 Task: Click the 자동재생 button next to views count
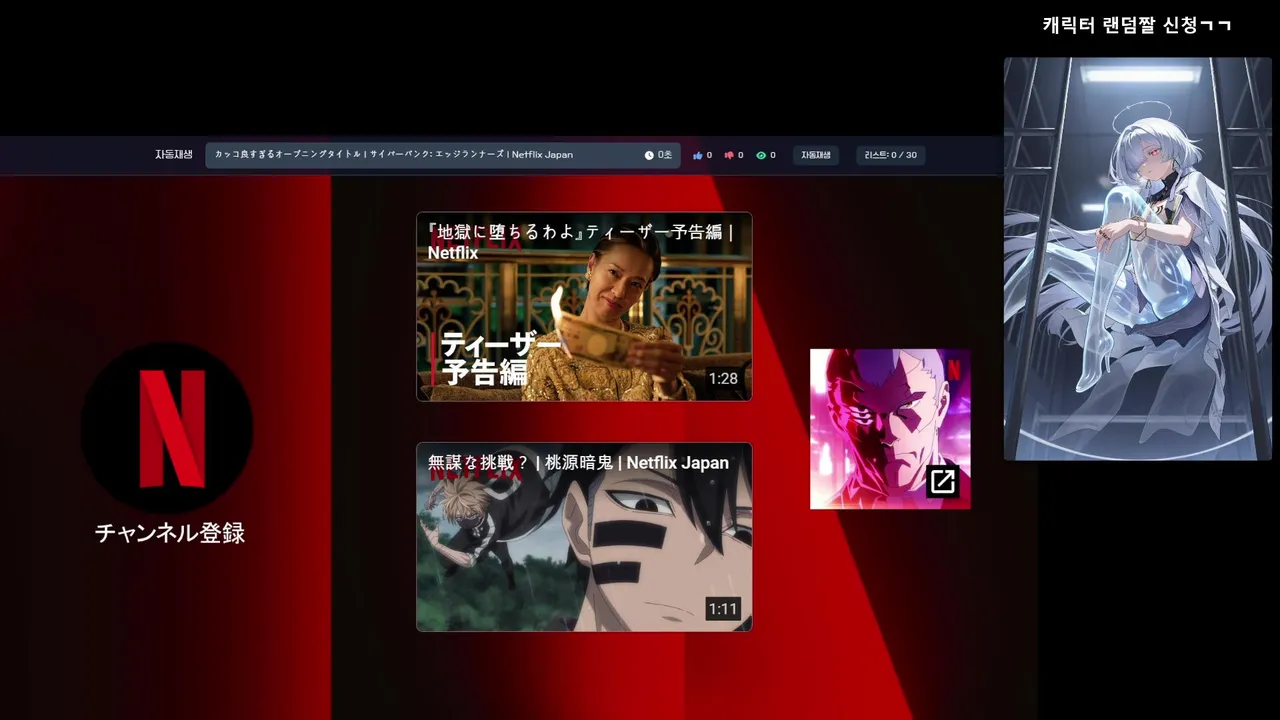816,155
